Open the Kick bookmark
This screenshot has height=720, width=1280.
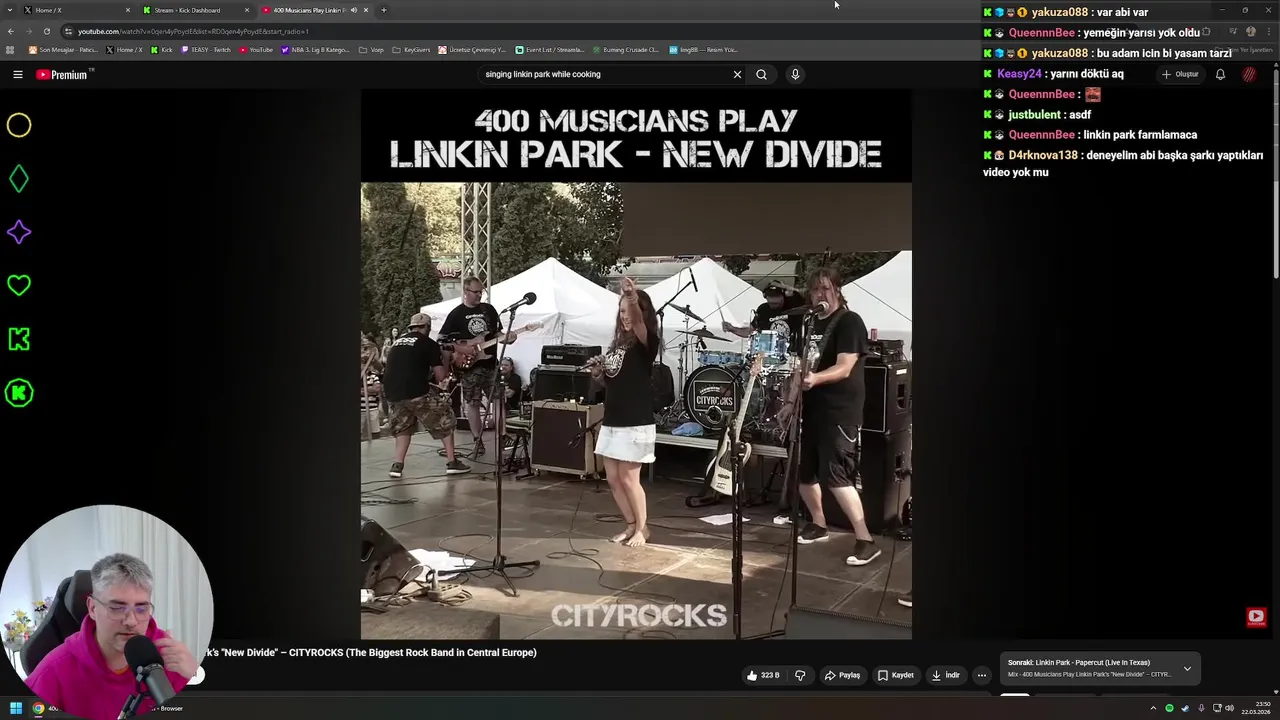162,50
